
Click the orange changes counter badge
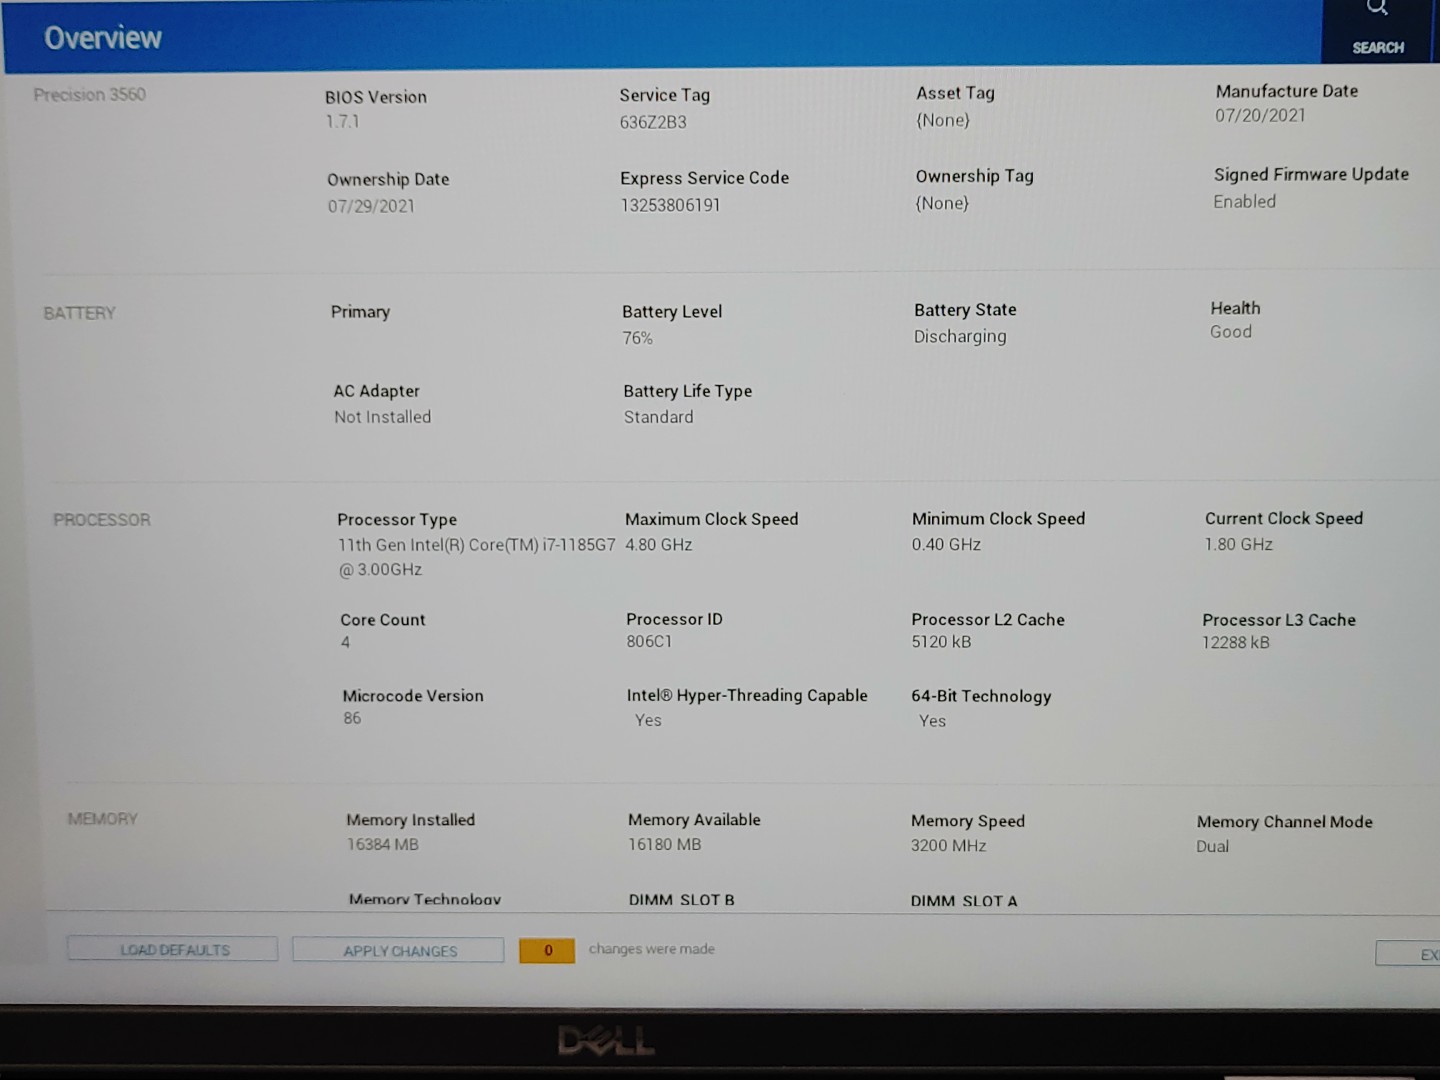coord(547,950)
